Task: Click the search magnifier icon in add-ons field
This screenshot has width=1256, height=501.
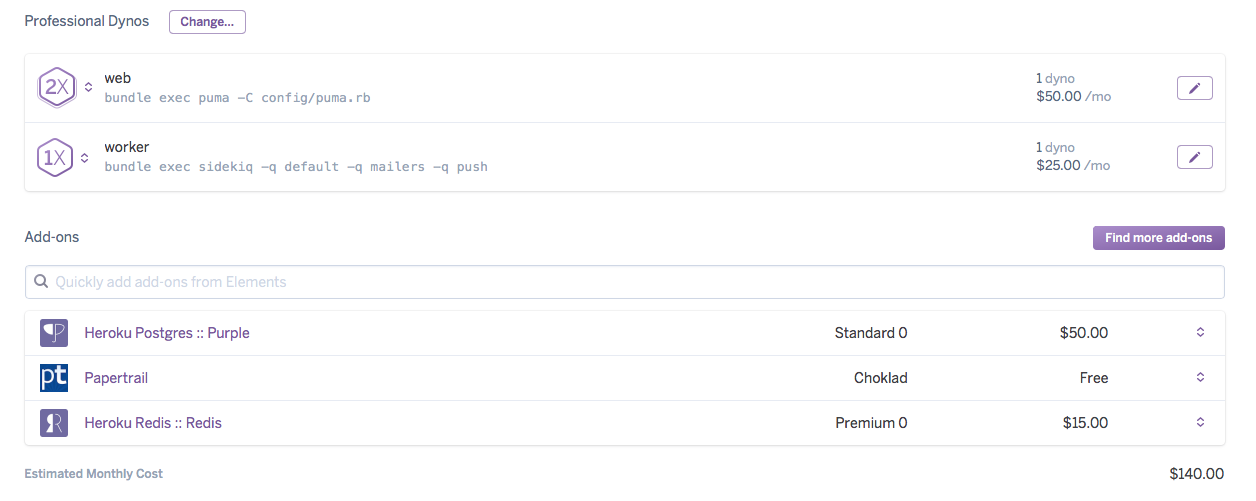Action: (41, 282)
